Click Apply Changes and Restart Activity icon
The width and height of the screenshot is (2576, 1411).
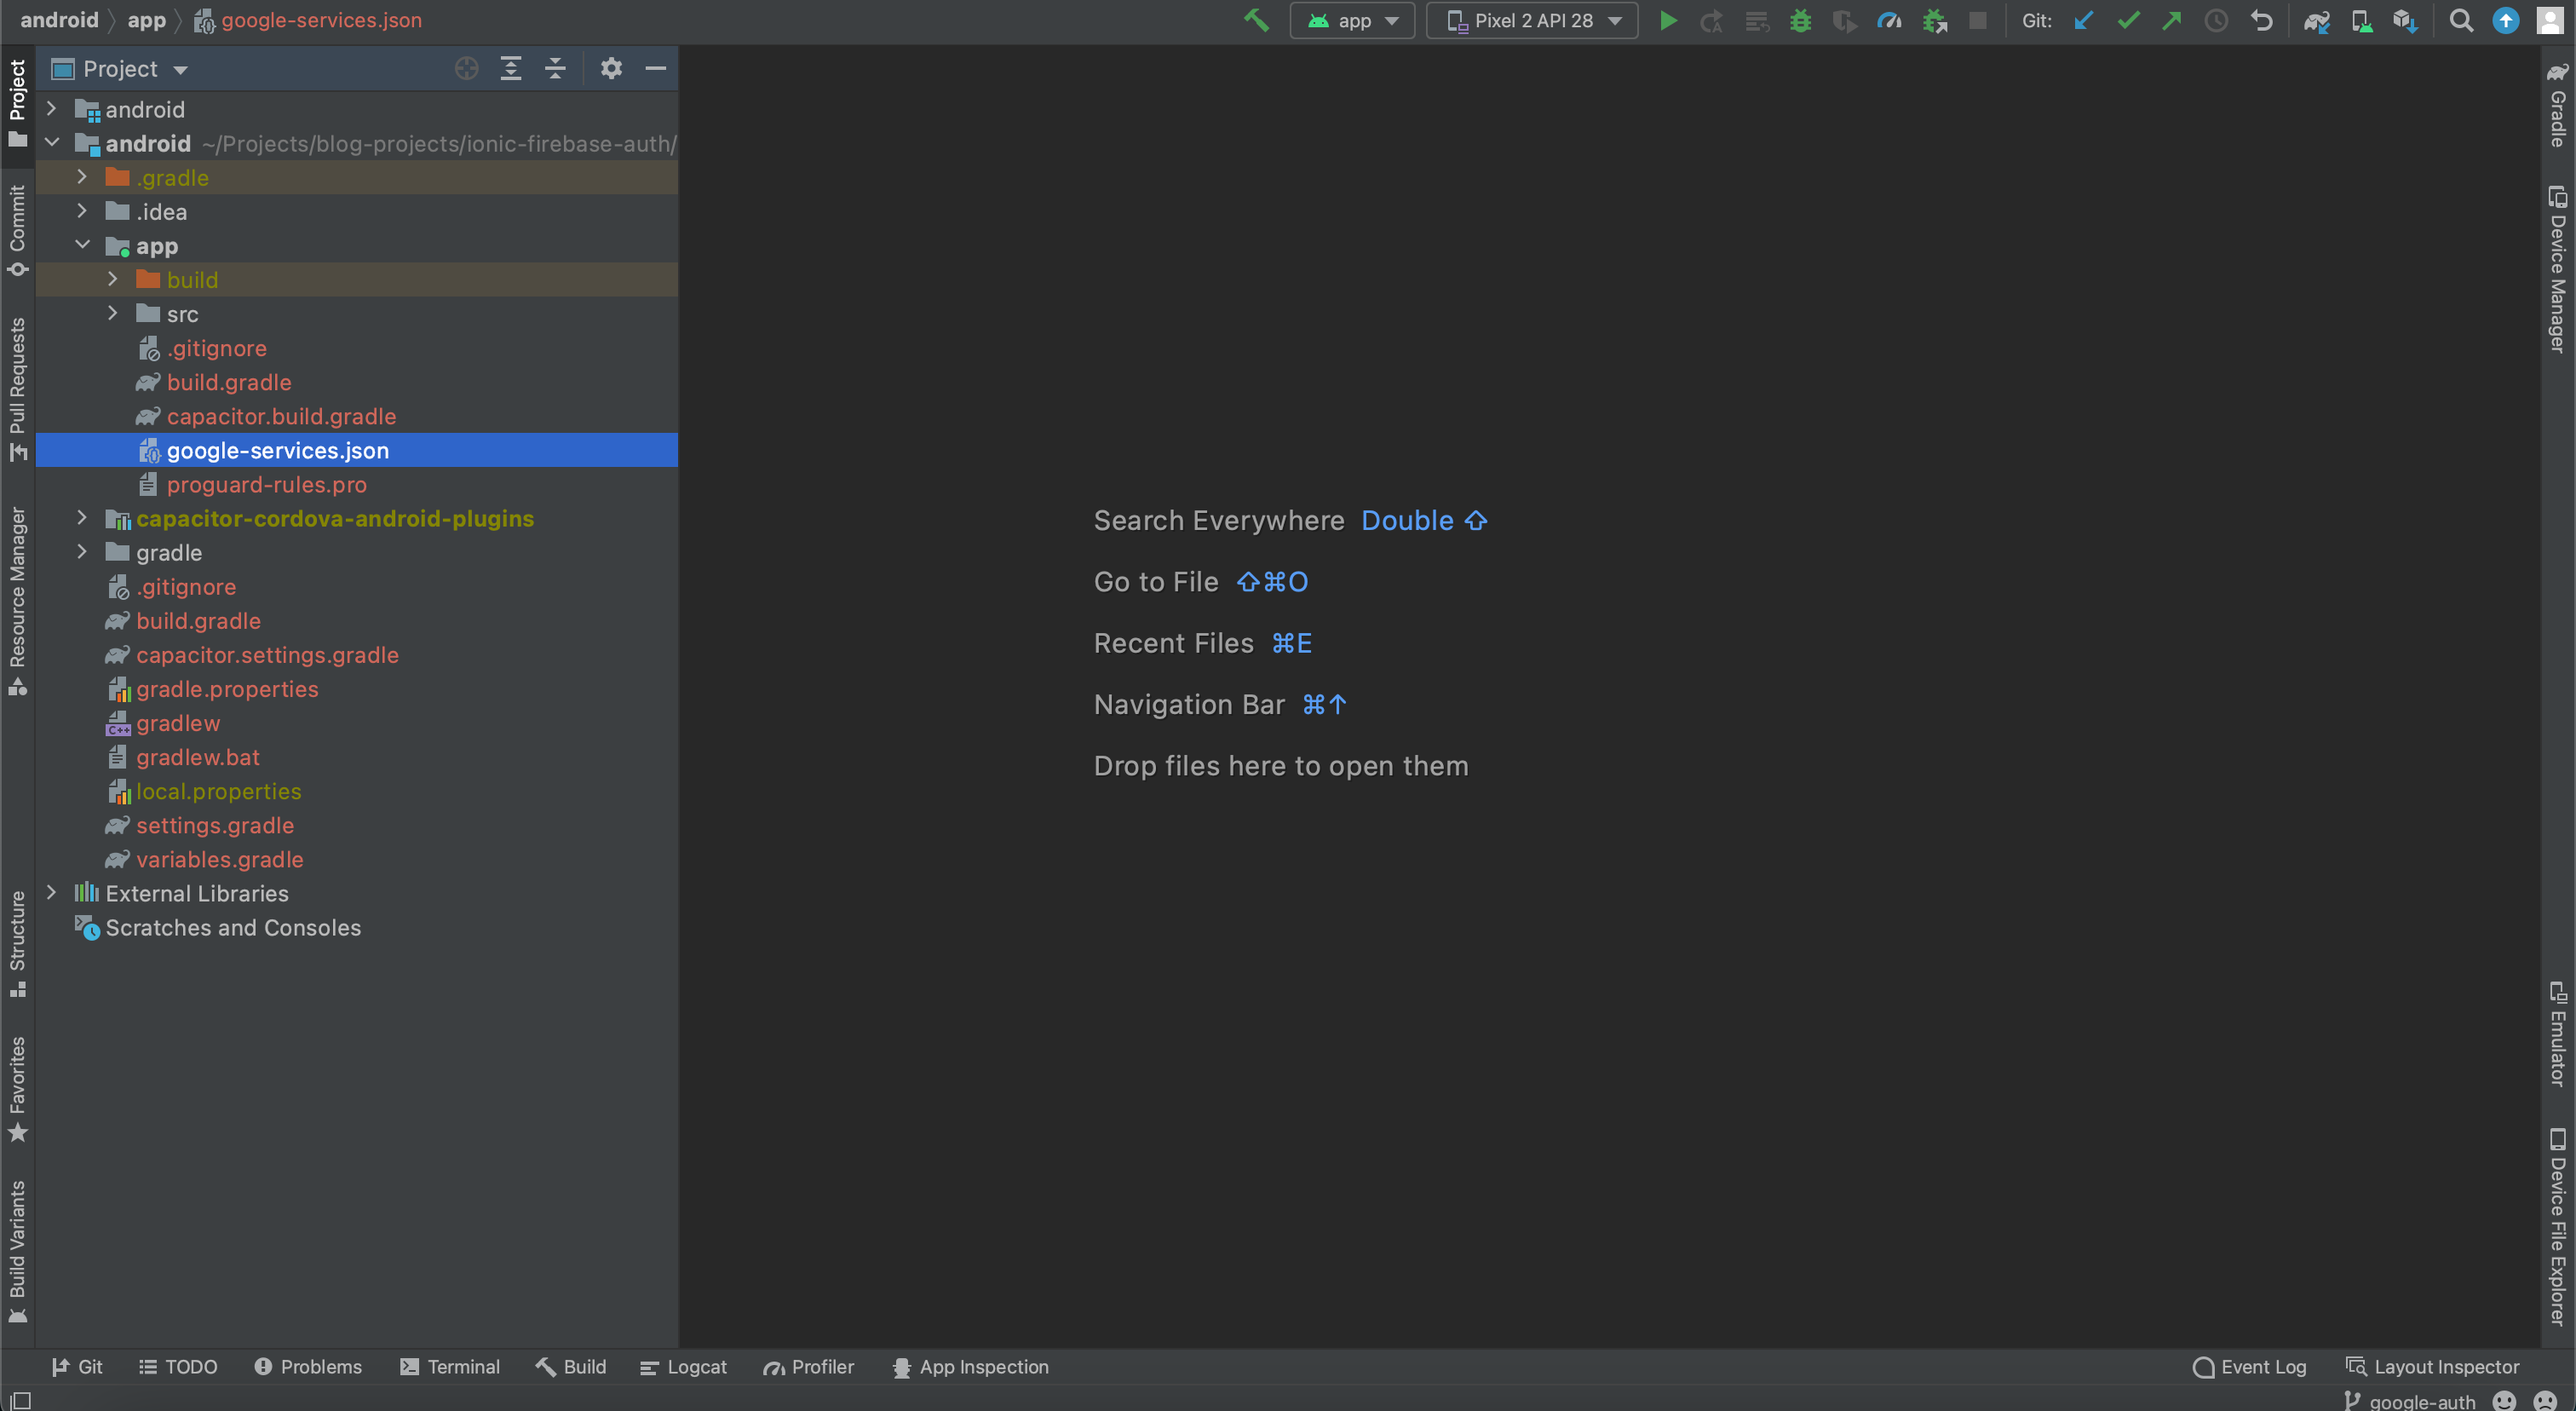point(1711,20)
